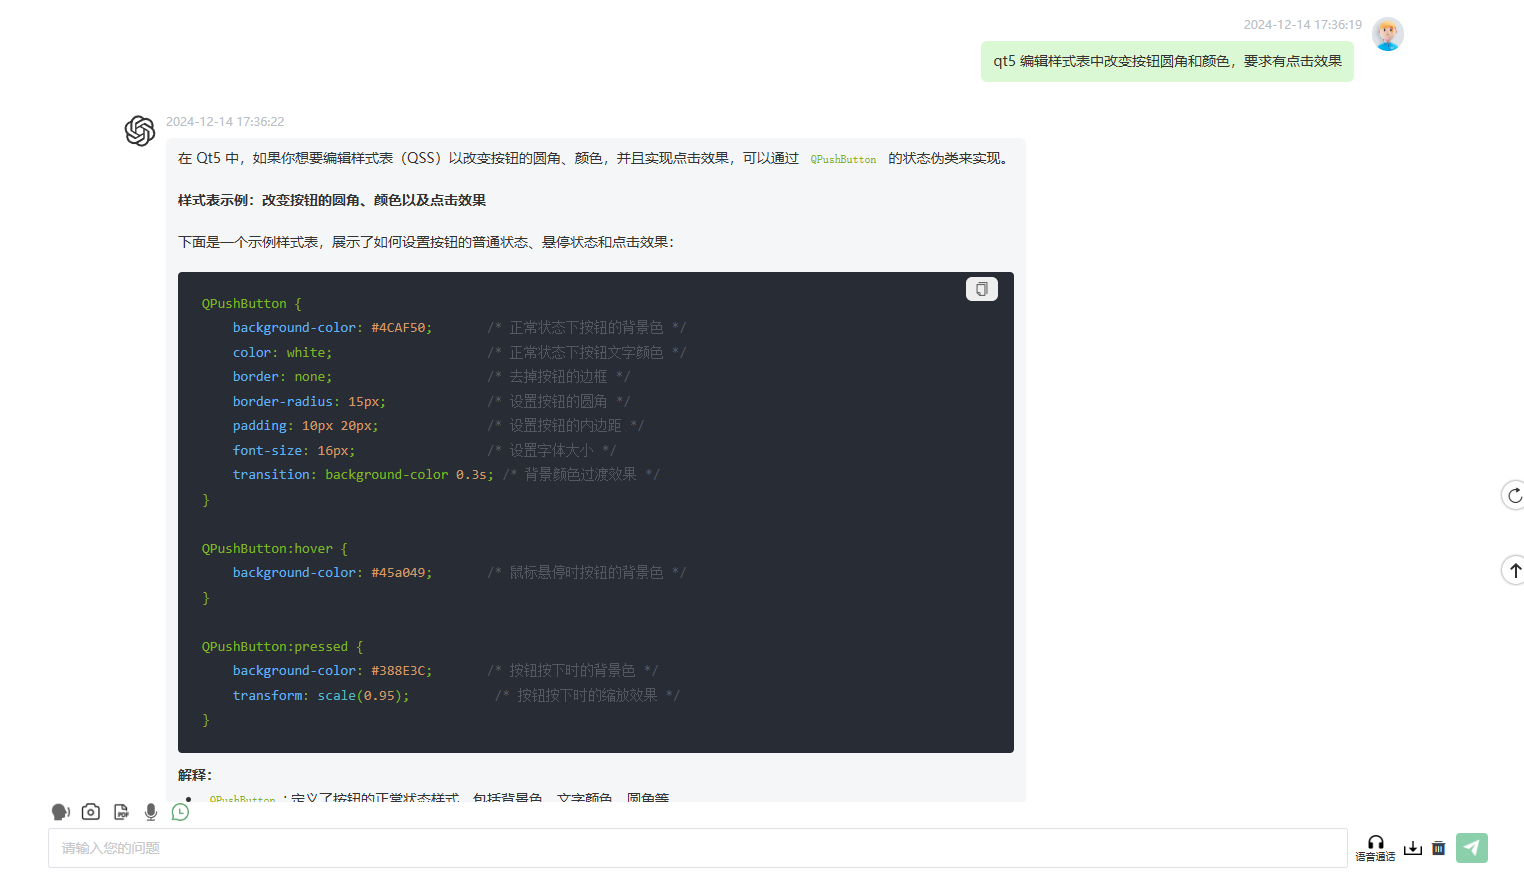Focus the question input field
Viewport: 1524px width, 877px height.
697,848
